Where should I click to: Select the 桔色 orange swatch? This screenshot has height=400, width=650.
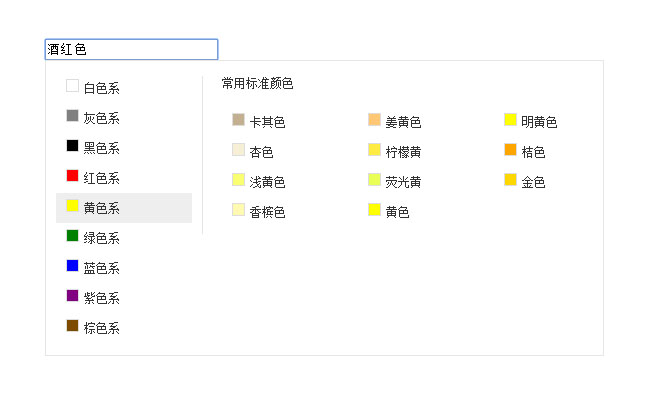[525, 152]
